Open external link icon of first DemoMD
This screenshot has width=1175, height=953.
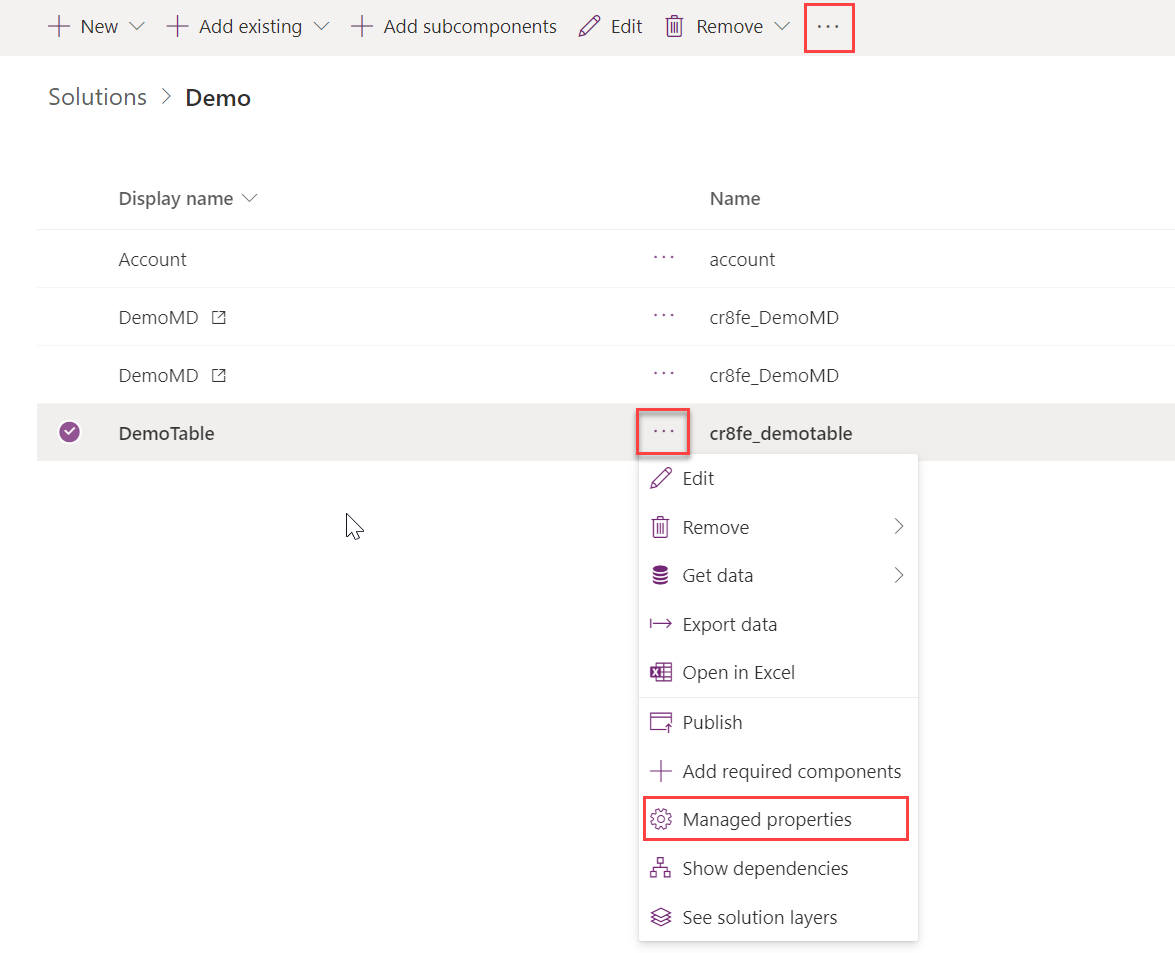(219, 317)
